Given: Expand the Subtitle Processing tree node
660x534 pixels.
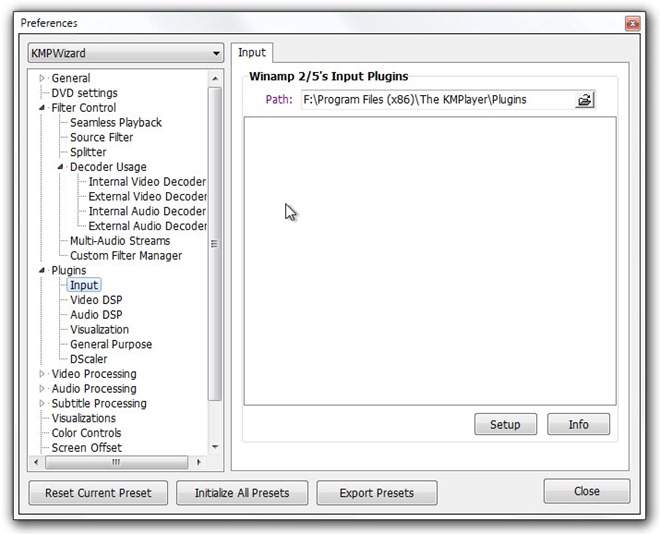Looking at the screenshot, I should 42,403.
